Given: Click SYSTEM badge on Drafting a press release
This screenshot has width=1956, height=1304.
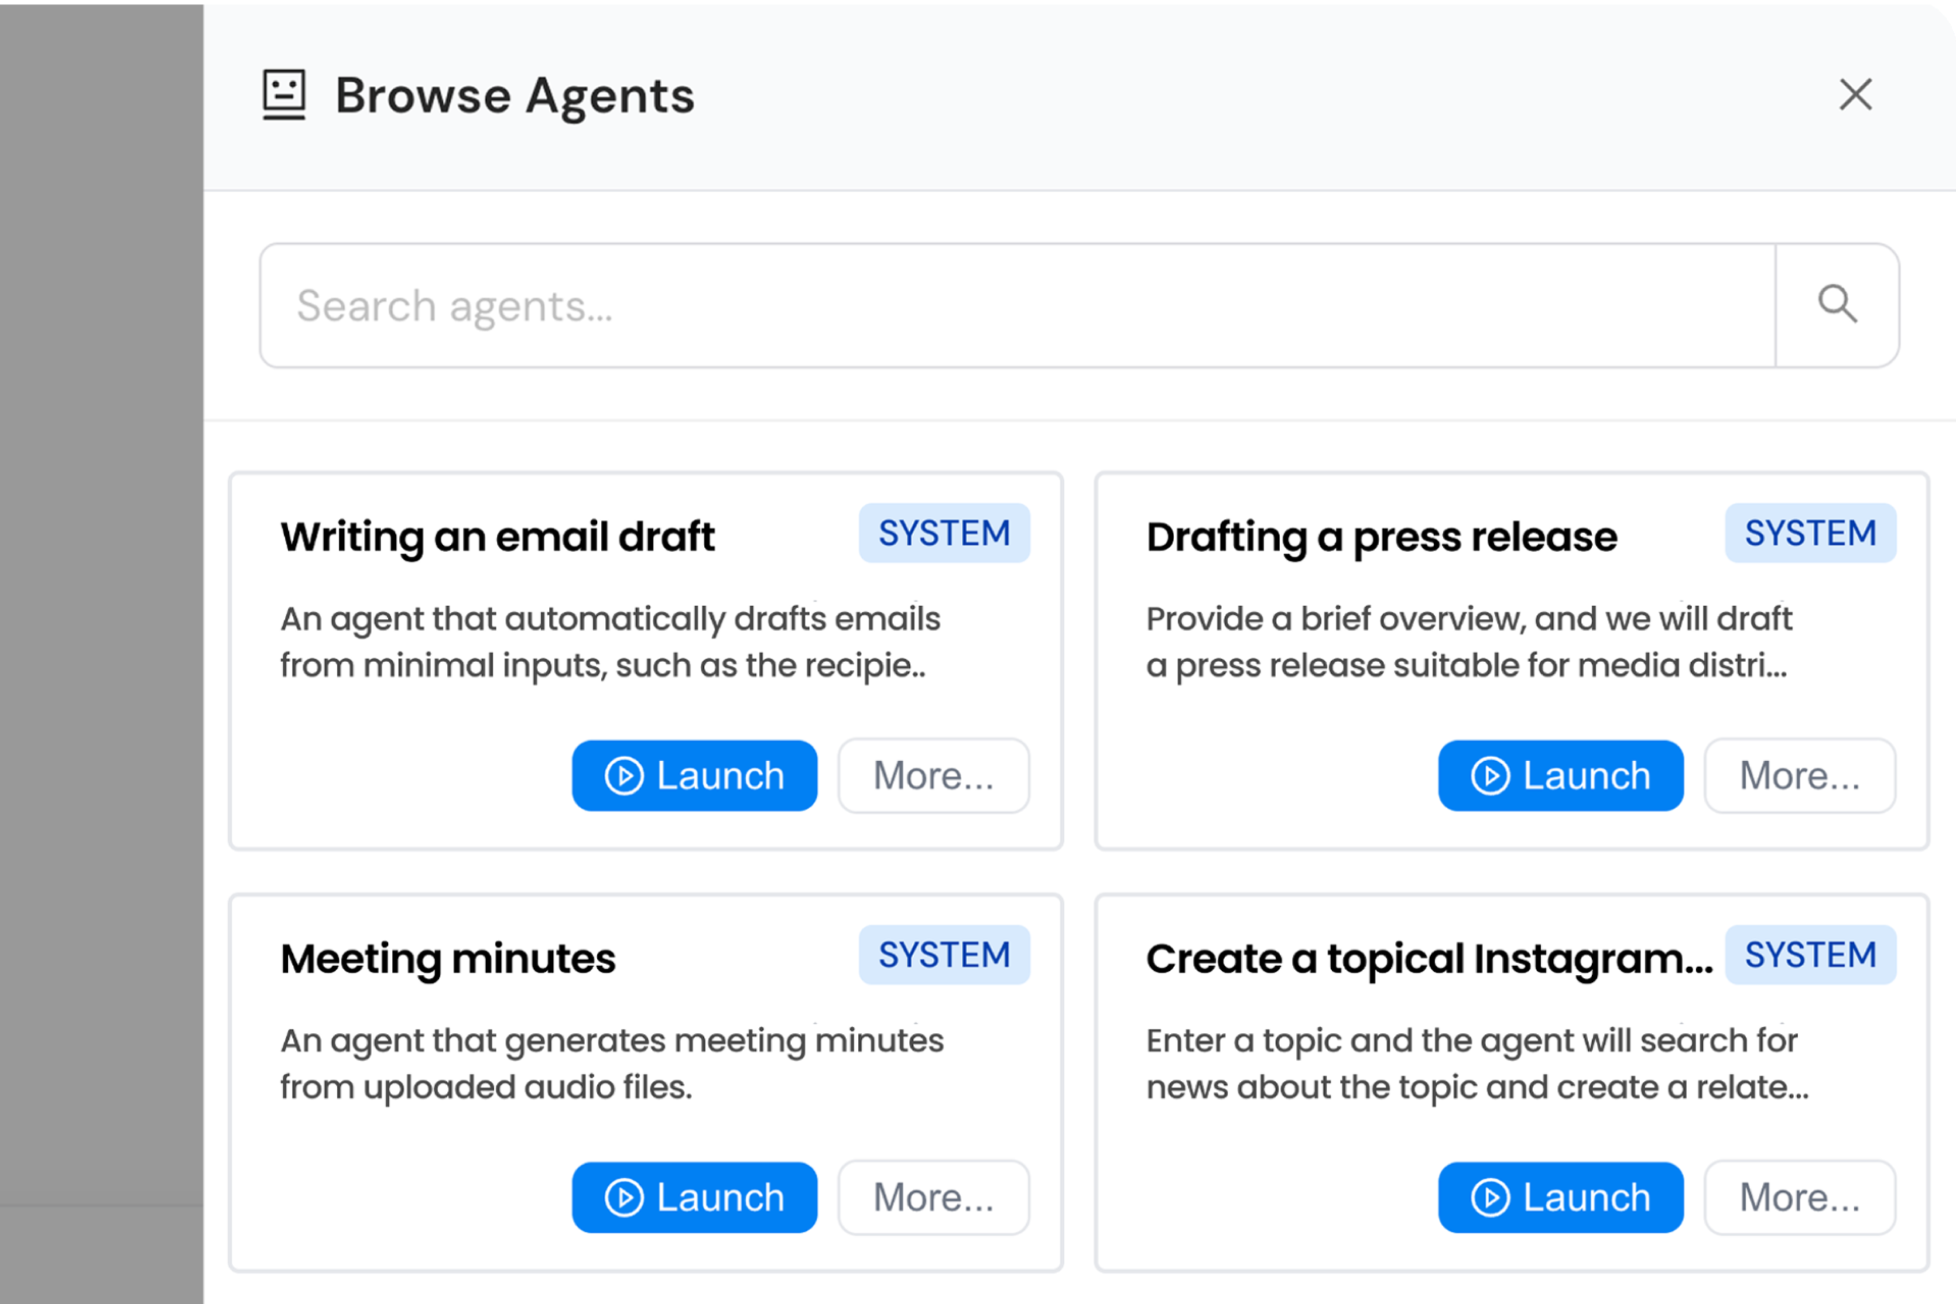Looking at the screenshot, I should pyautogui.click(x=1810, y=533).
